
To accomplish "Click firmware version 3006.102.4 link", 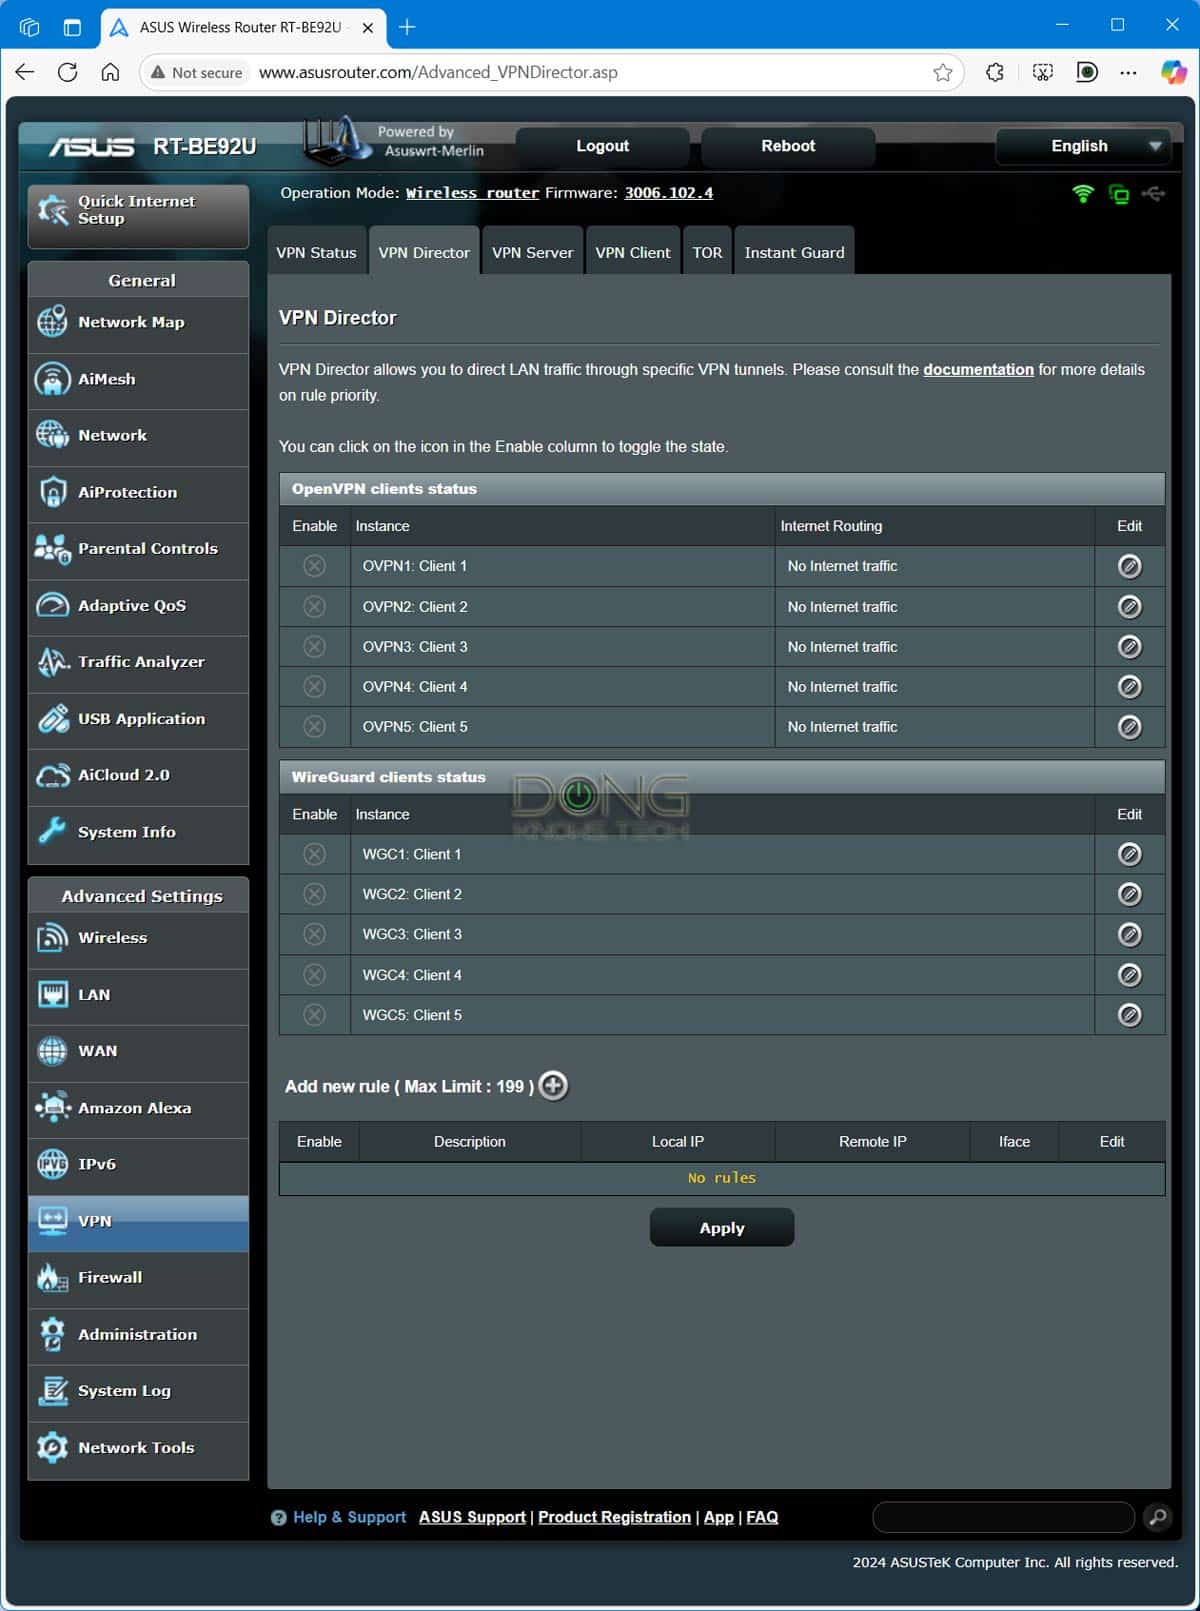I will click(x=669, y=193).
